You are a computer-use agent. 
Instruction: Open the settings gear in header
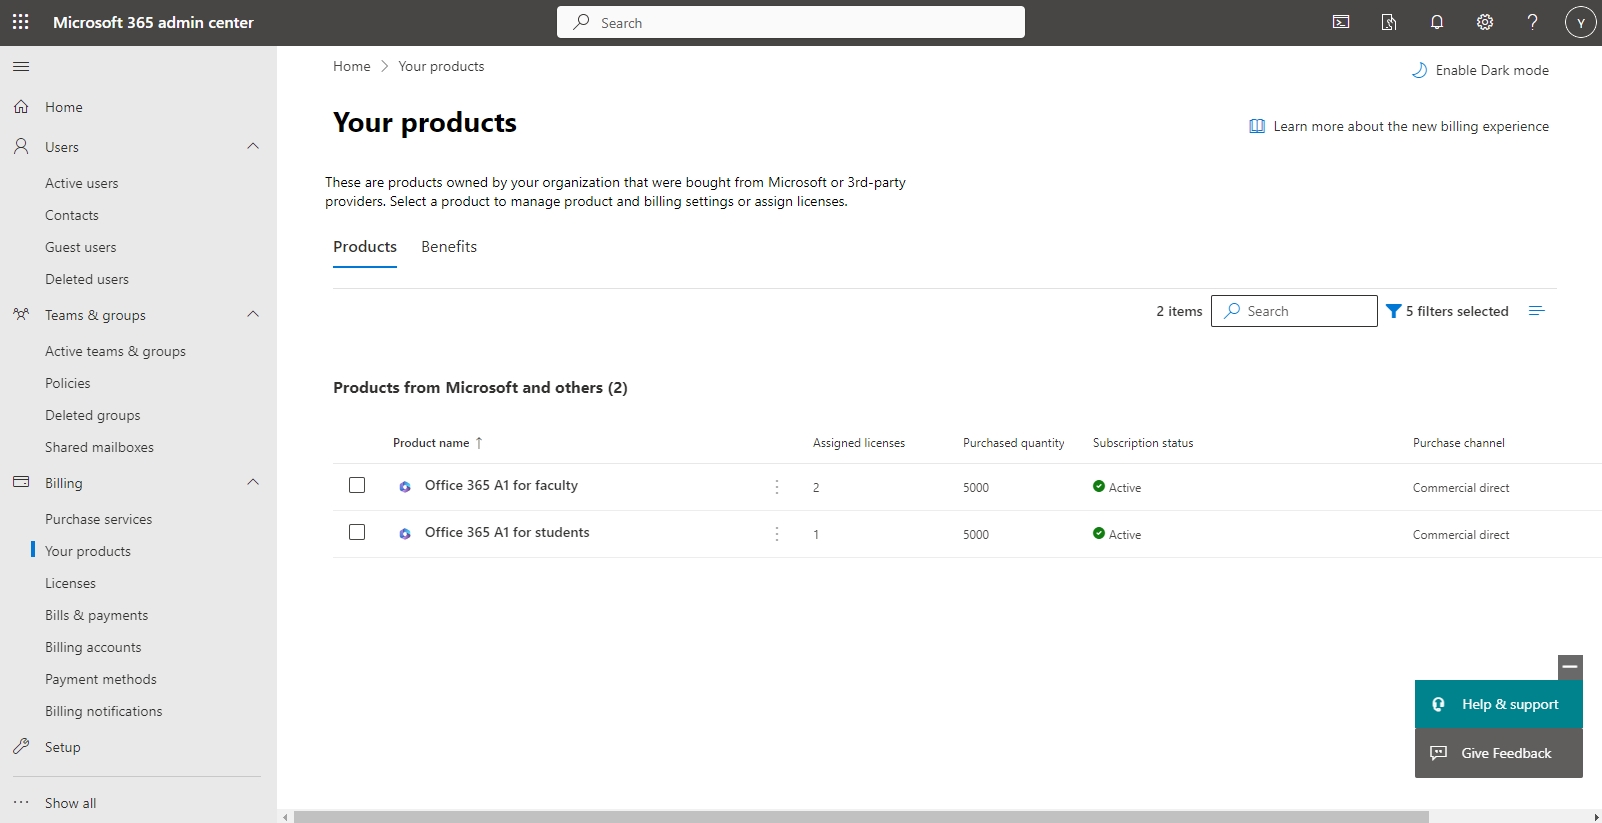coord(1485,22)
